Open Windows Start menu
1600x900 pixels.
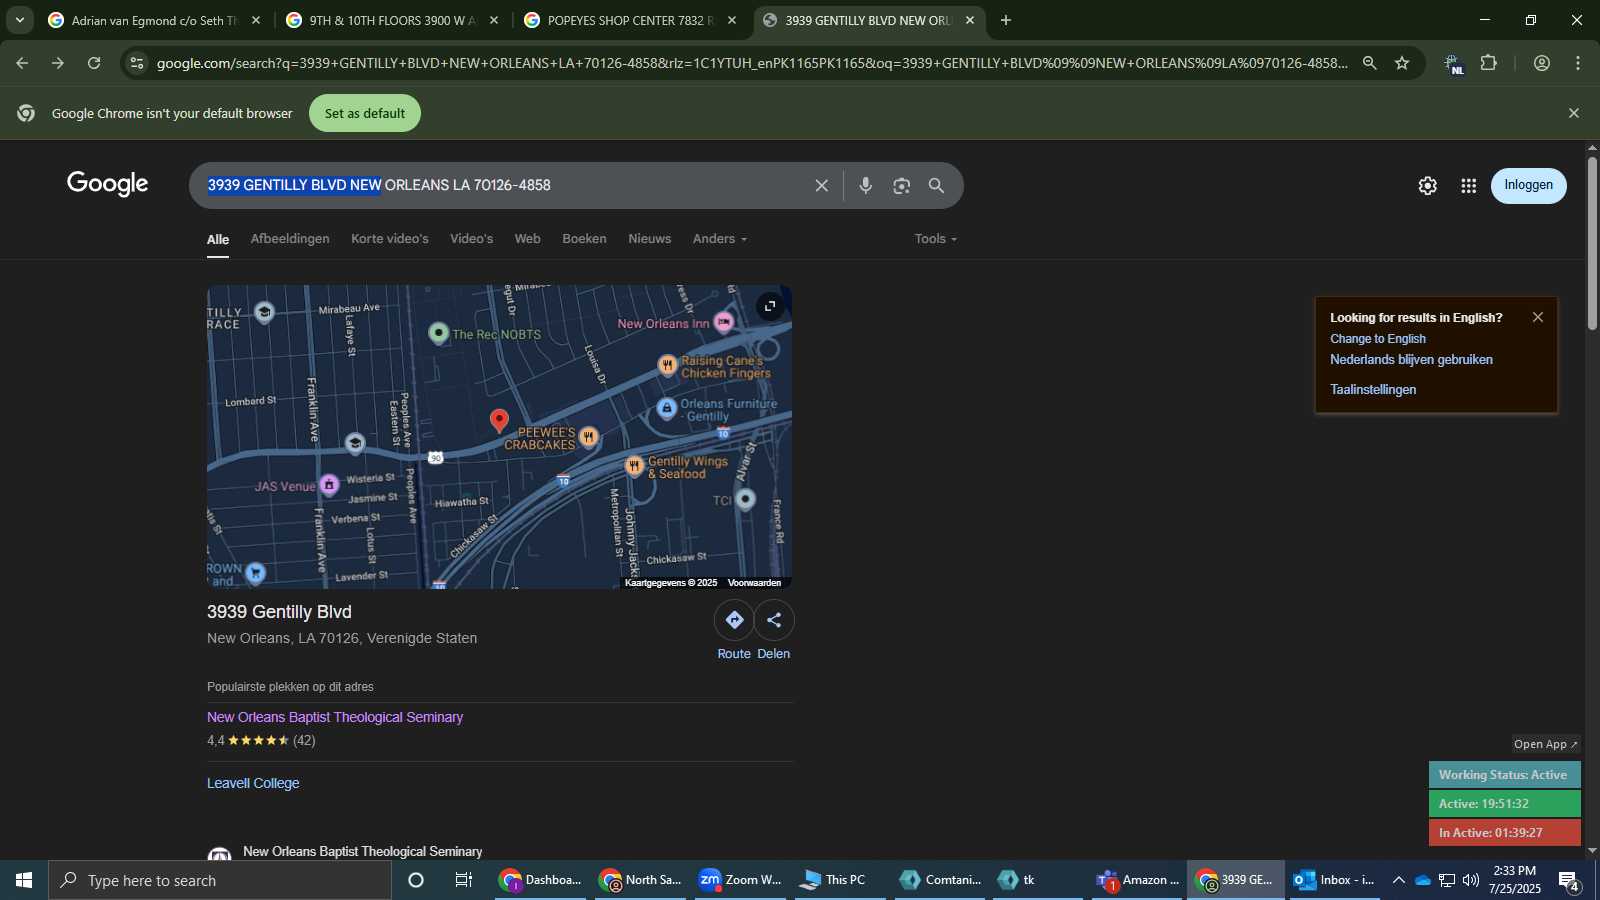click(24, 880)
